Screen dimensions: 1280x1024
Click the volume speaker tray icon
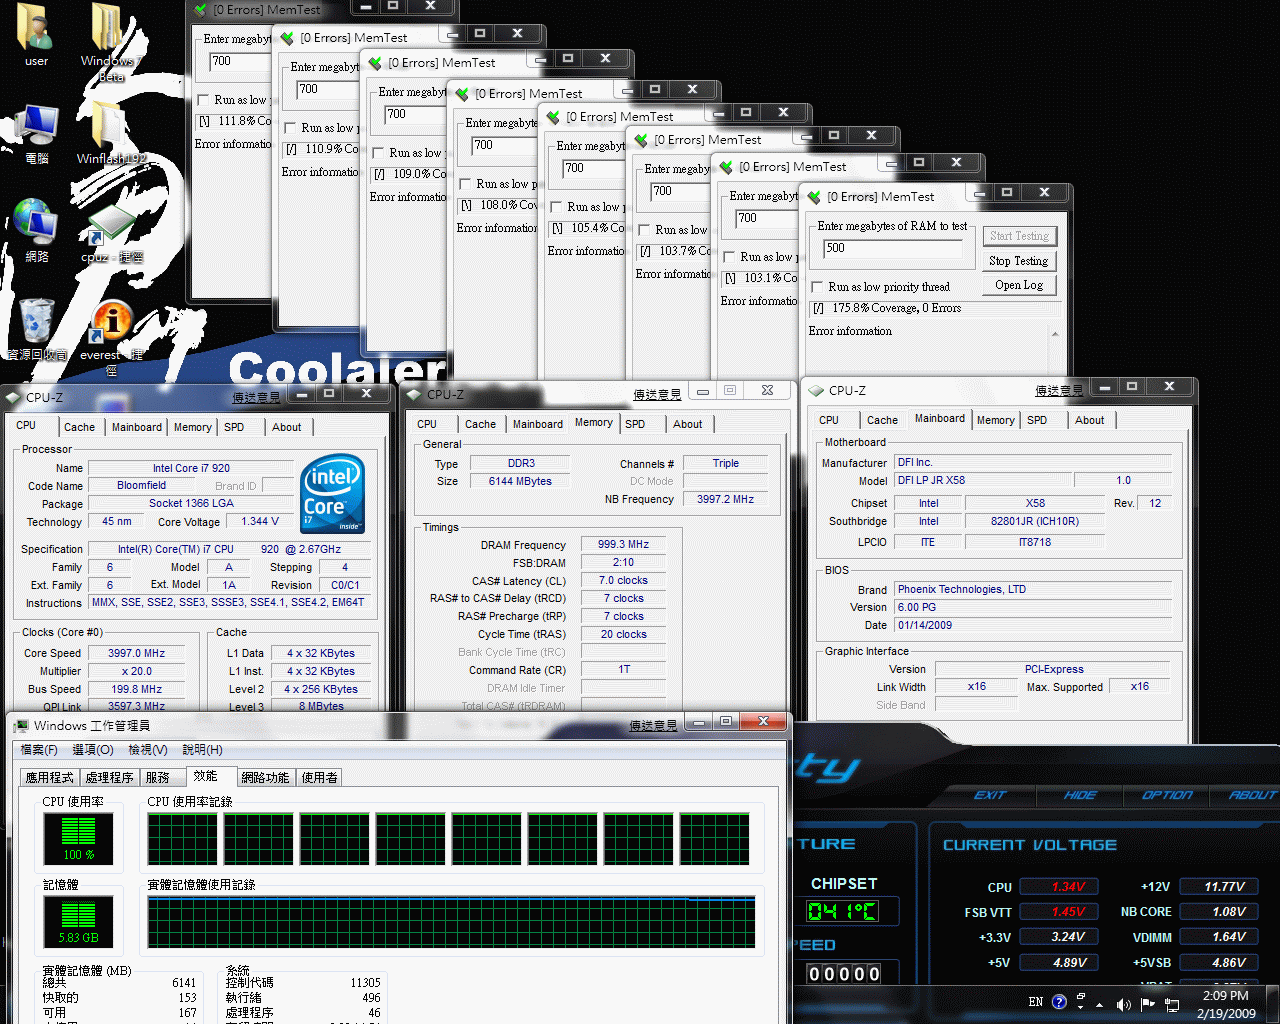coord(1123,1004)
